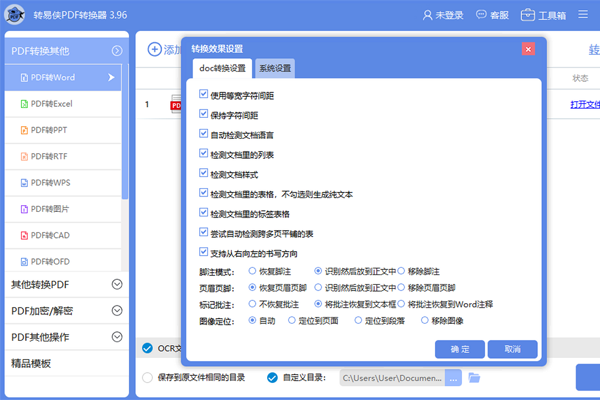Toggle 自动检测文档语言 checkbox
Viewport: 600px width, 400px height.
204,134
